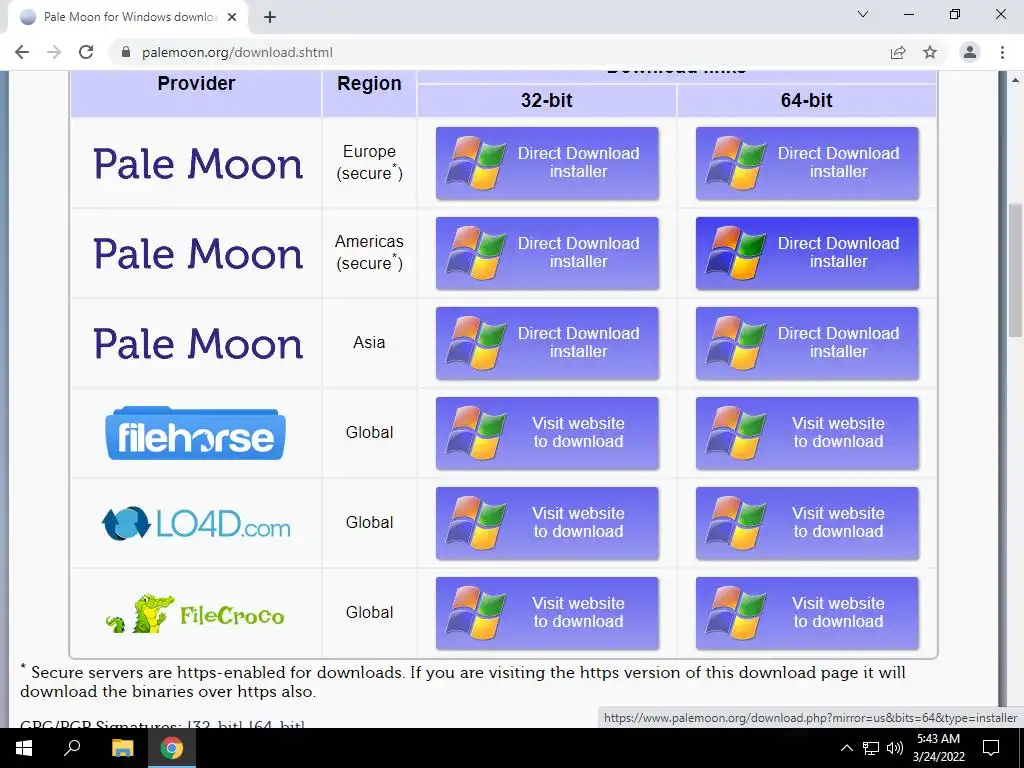Click the Asia region cell
This screenshot has height=768, width=1024.
click(x=369, y=343)
